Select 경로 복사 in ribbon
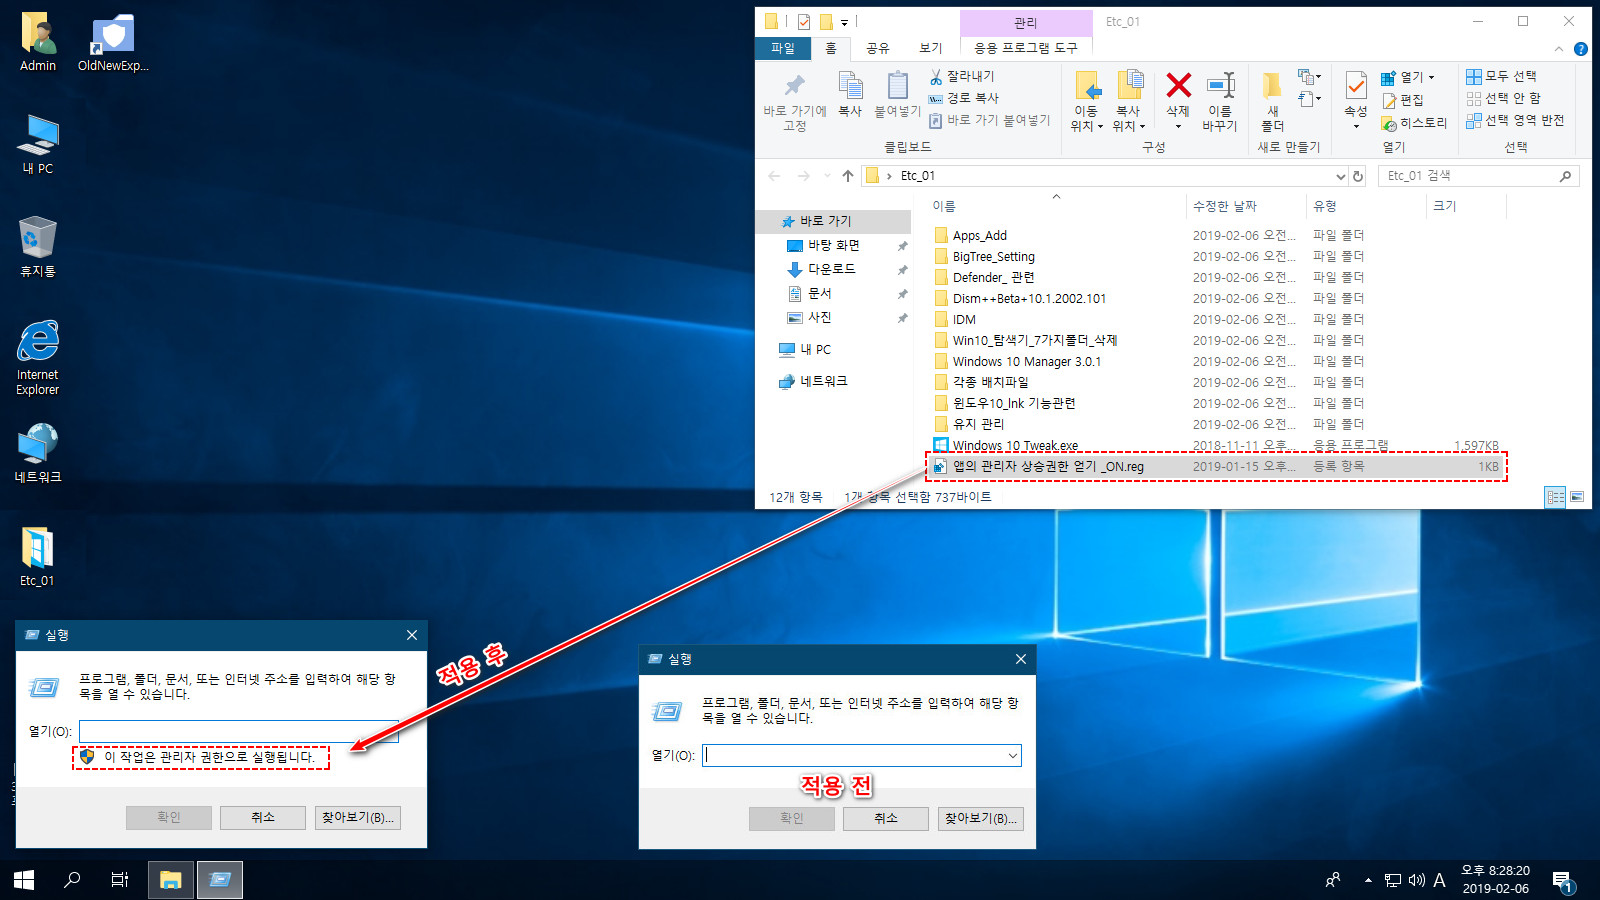 tap(964, 98)
